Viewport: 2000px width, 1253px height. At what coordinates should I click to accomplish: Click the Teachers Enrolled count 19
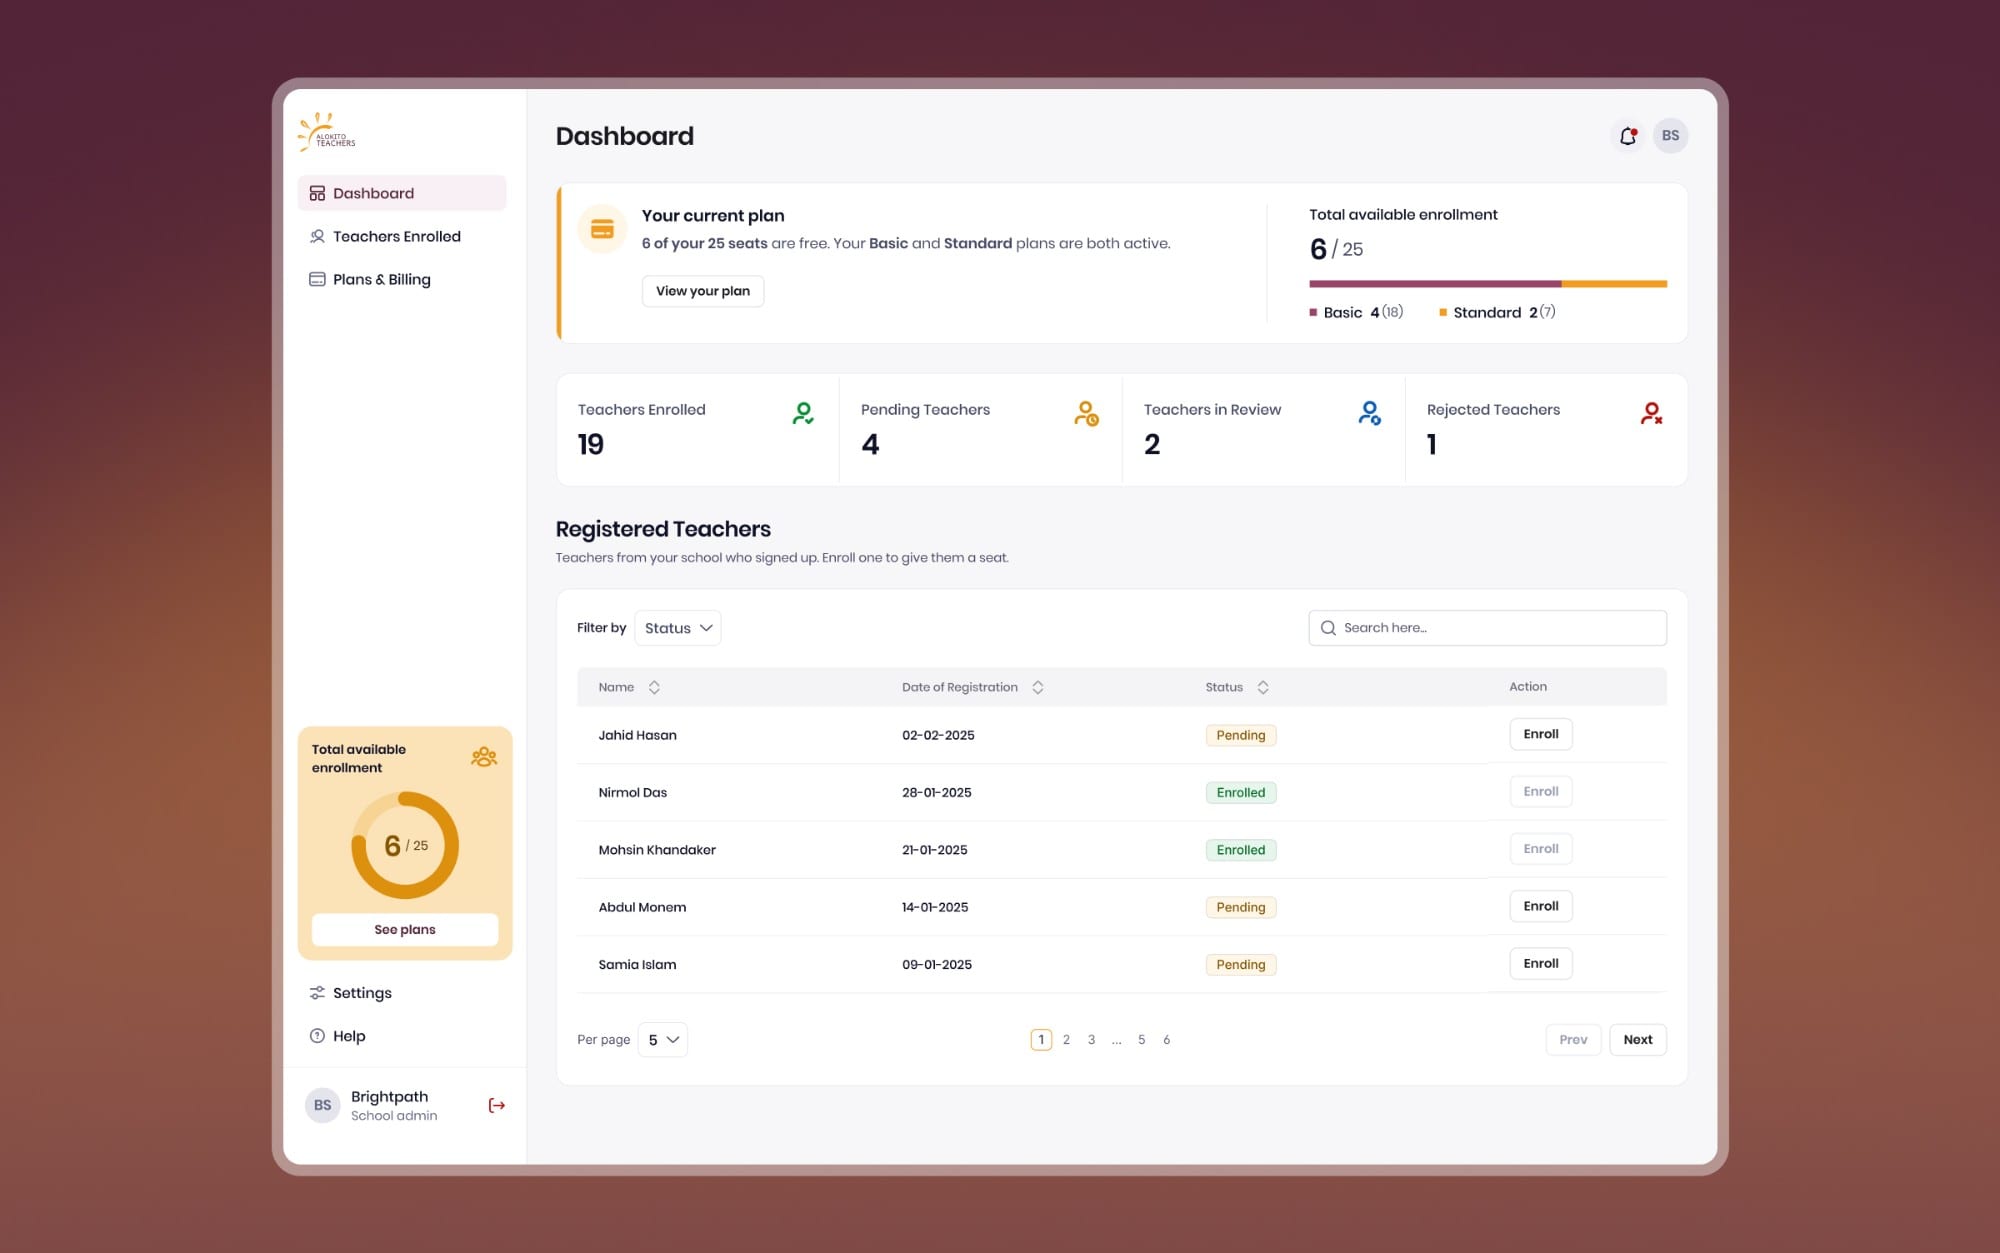pos(591,444)
